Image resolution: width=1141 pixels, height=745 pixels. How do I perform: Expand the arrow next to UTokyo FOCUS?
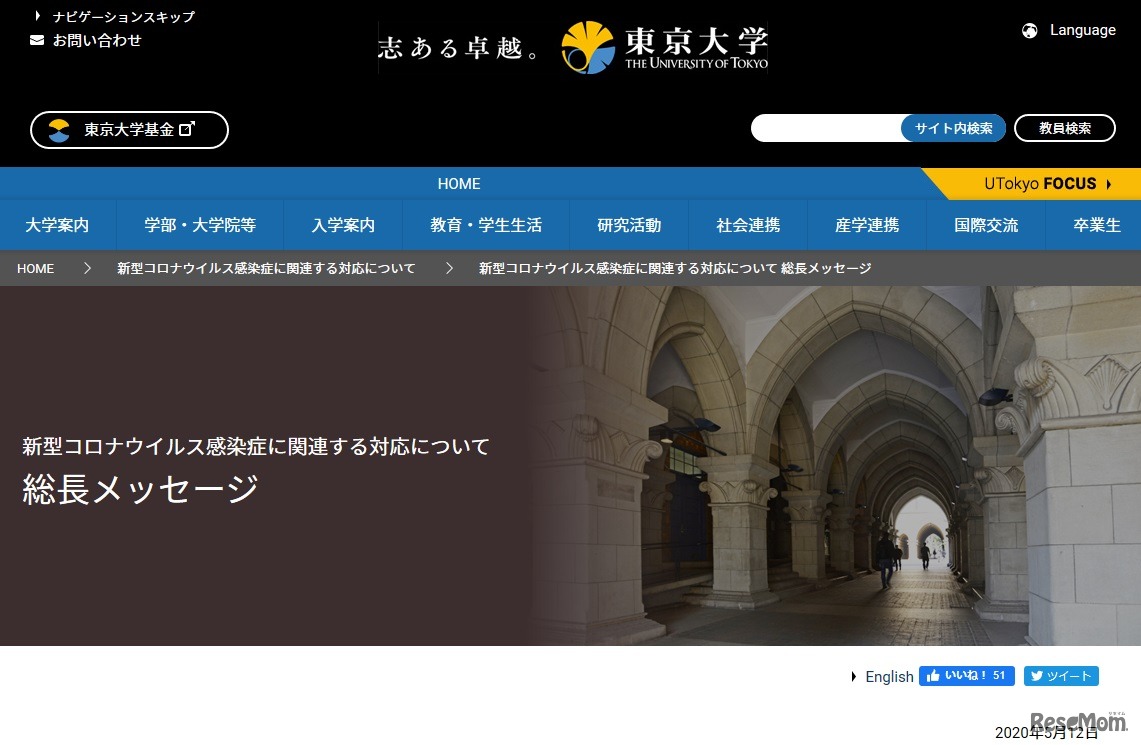[x=1109, y=184]
